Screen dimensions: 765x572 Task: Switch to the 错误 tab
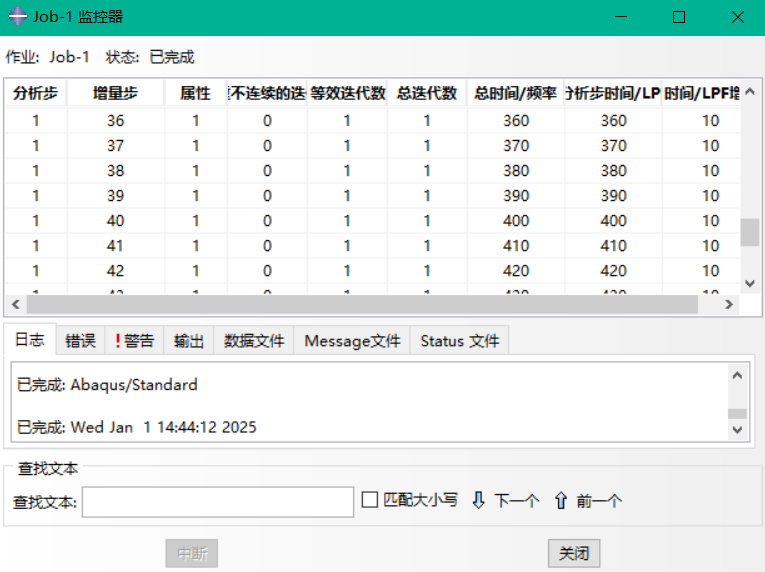click(x=81, y=341)
